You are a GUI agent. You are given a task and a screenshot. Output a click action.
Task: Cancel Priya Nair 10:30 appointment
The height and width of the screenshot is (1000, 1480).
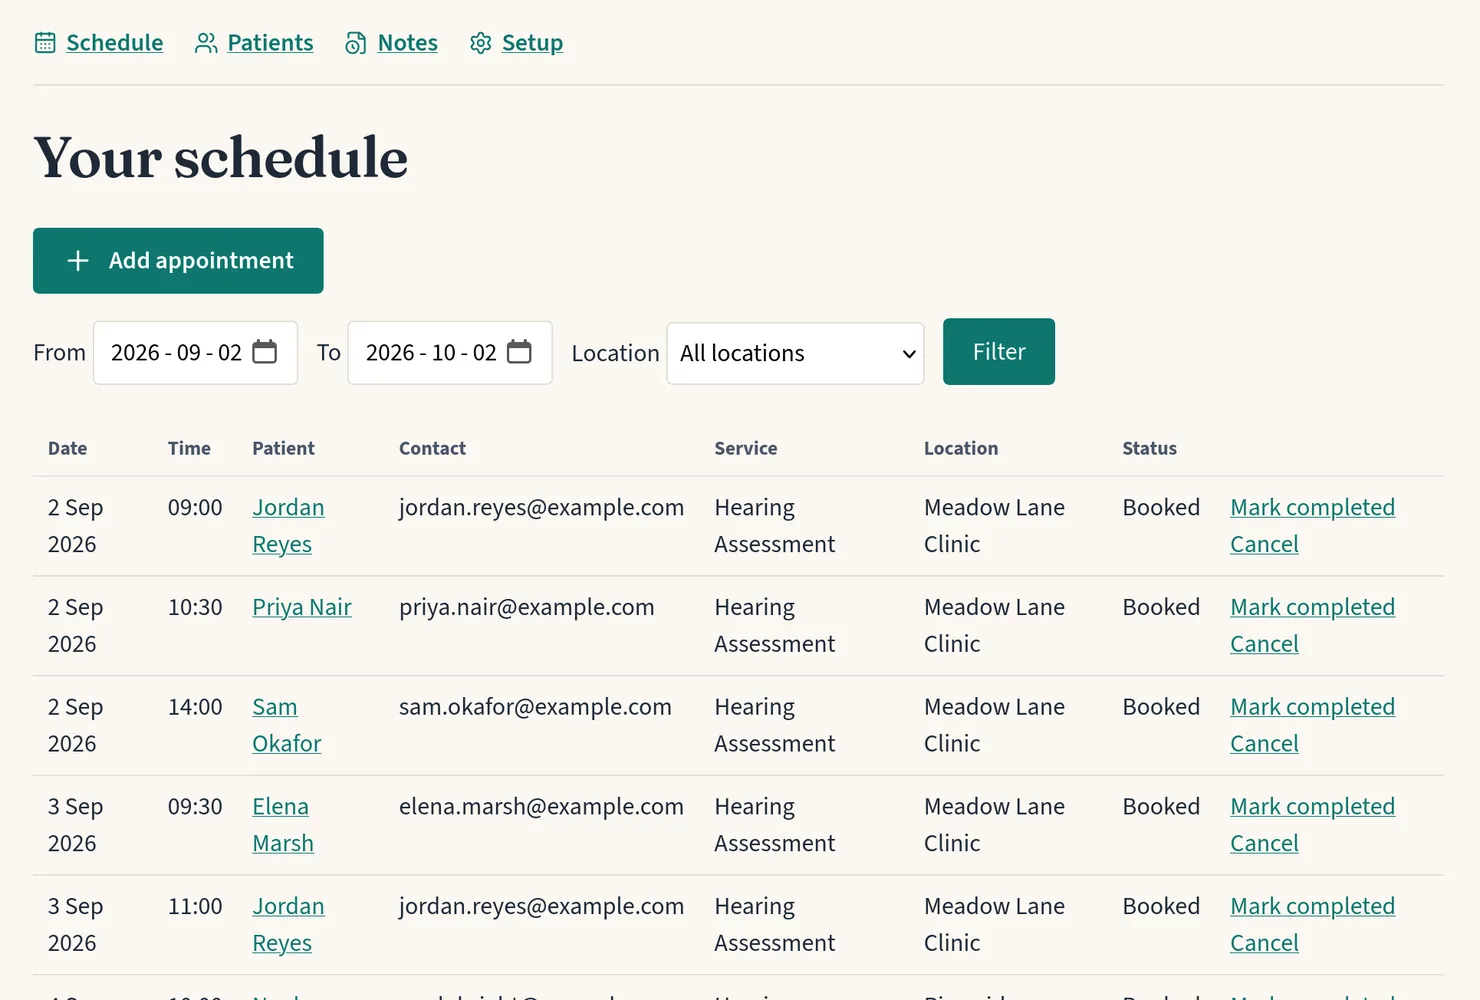[x=1264, y=645]
